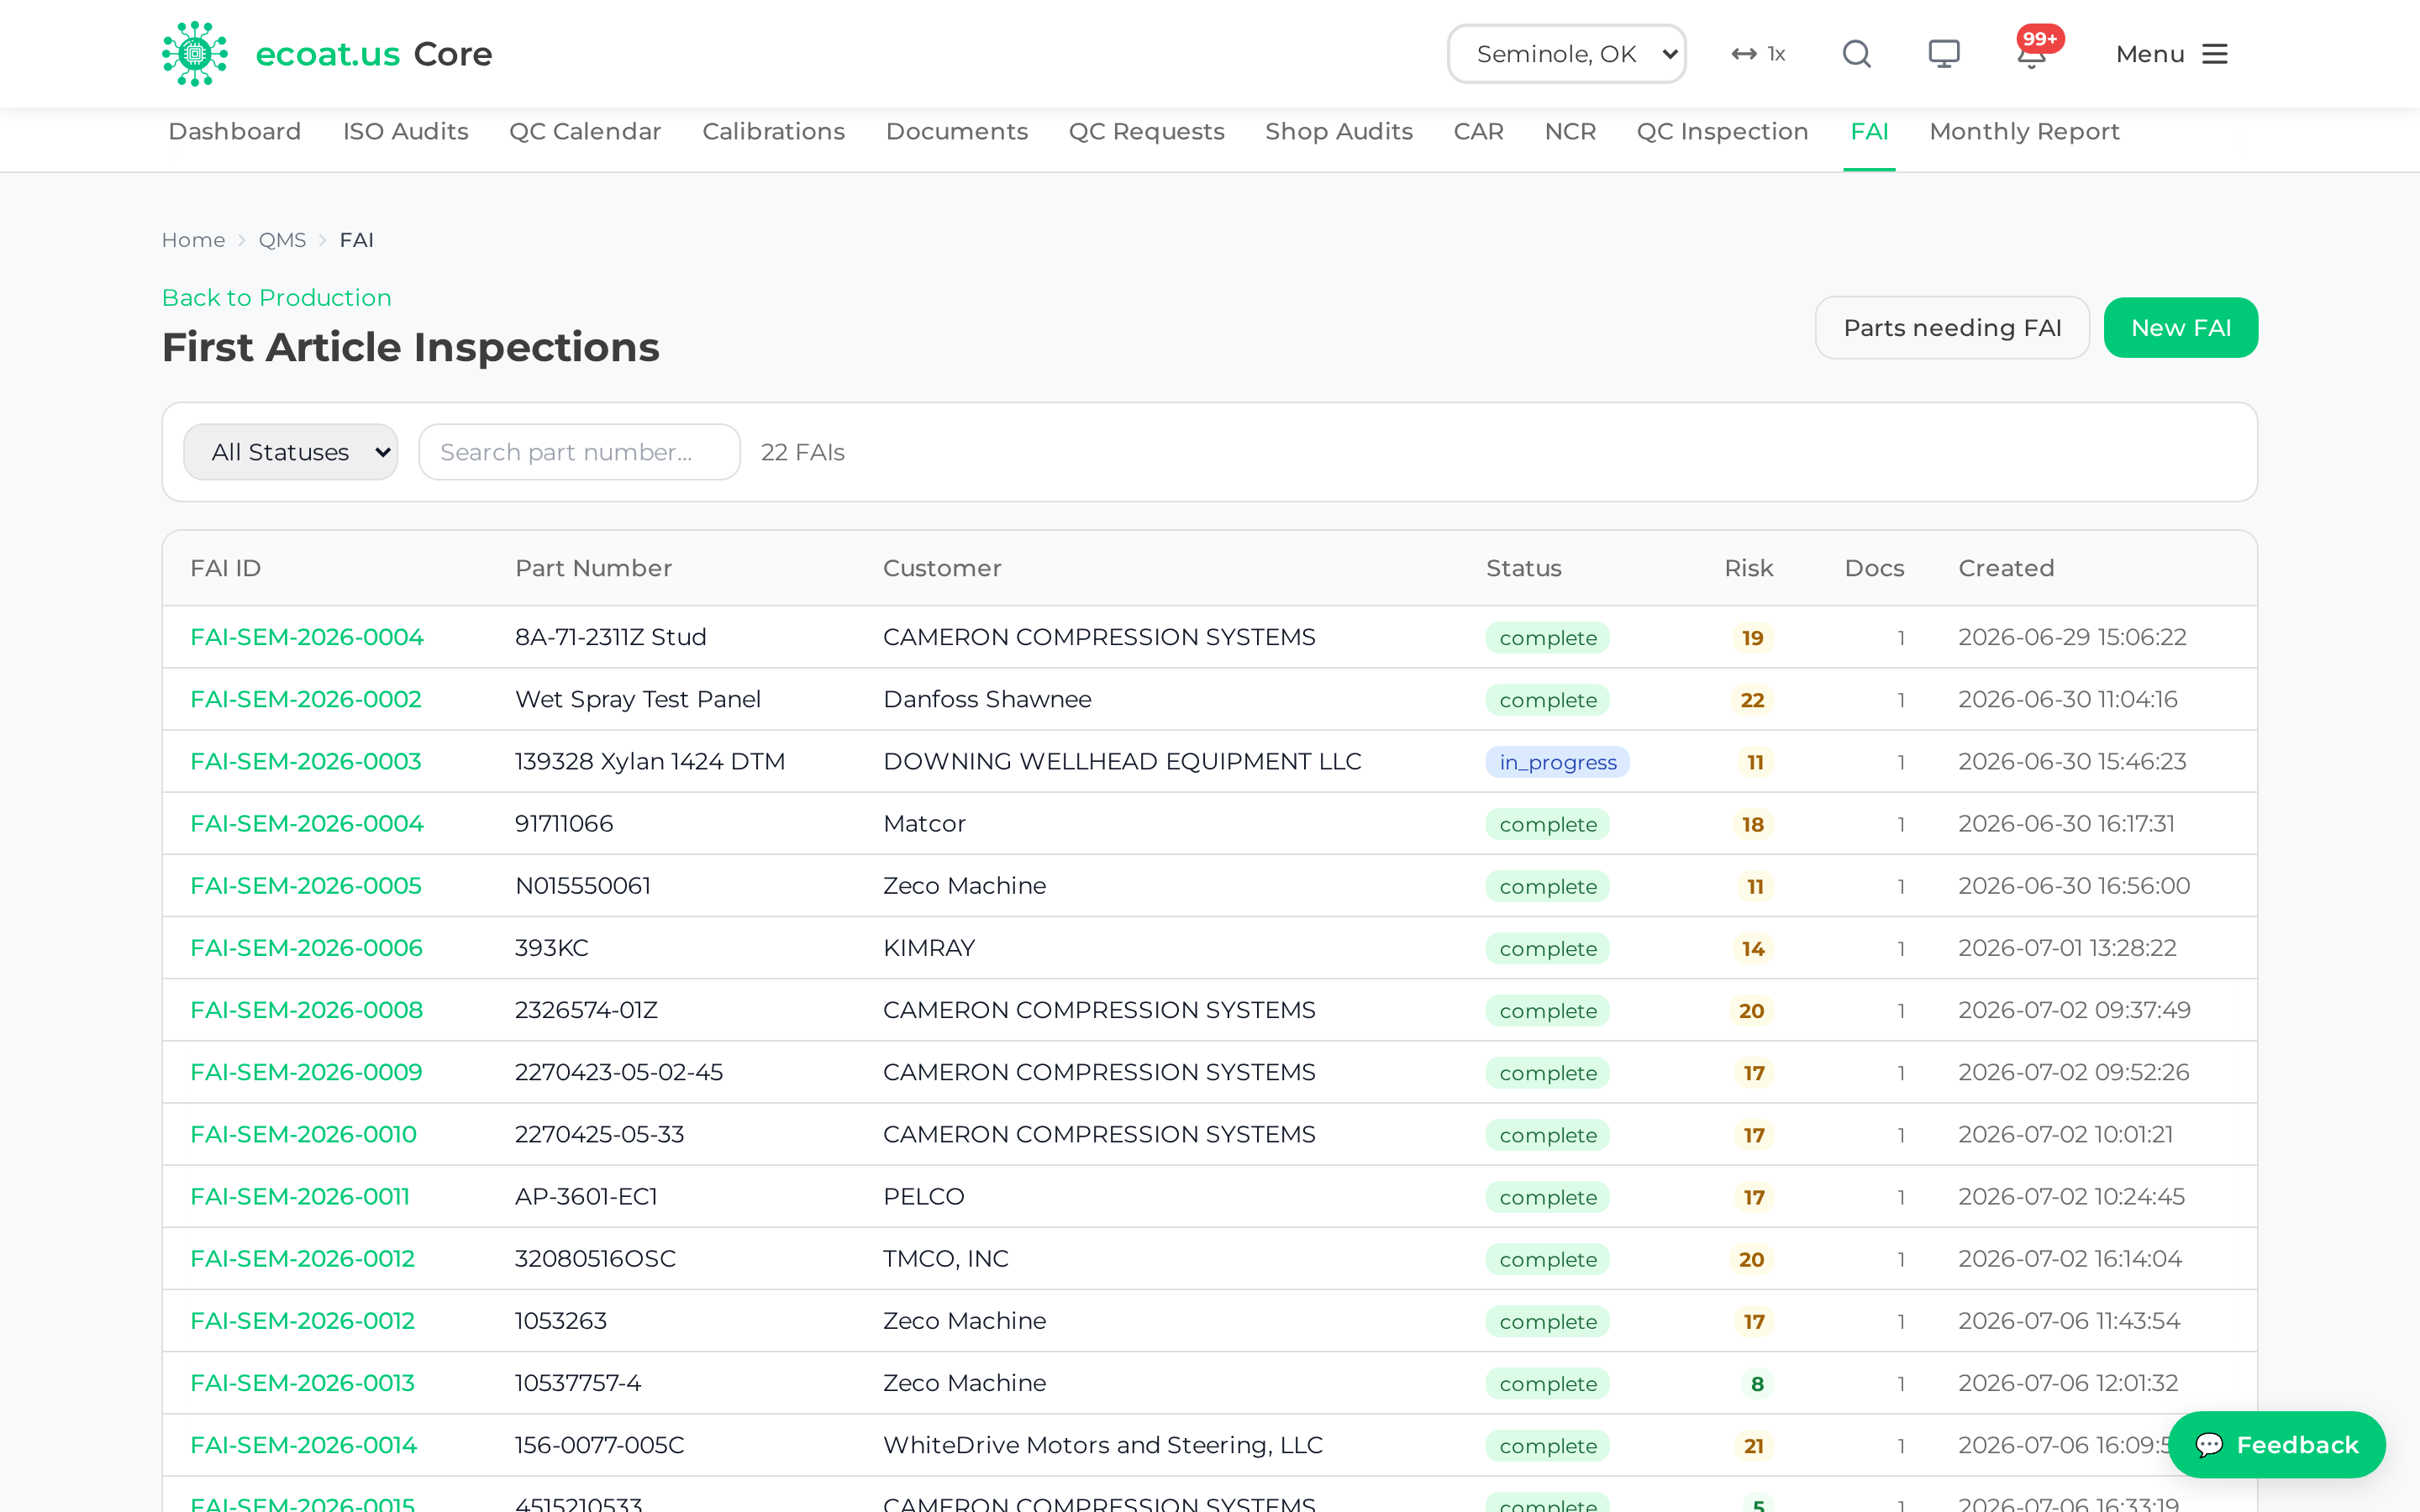Click the KIMRAY customer cell
The image size is (2420, 1512).
(929, 947)
